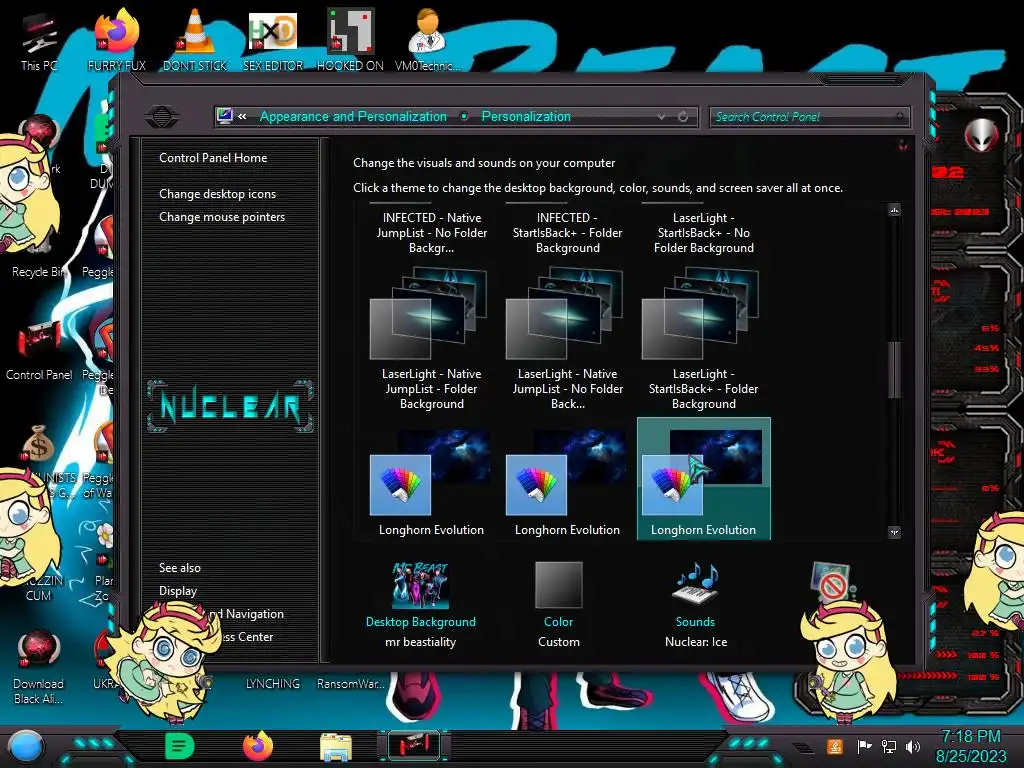The width and height of the screenshot is (1024, 768).
Task: Click Appearance and Personalization breadcrumb
Action: [x=353, y=116]
